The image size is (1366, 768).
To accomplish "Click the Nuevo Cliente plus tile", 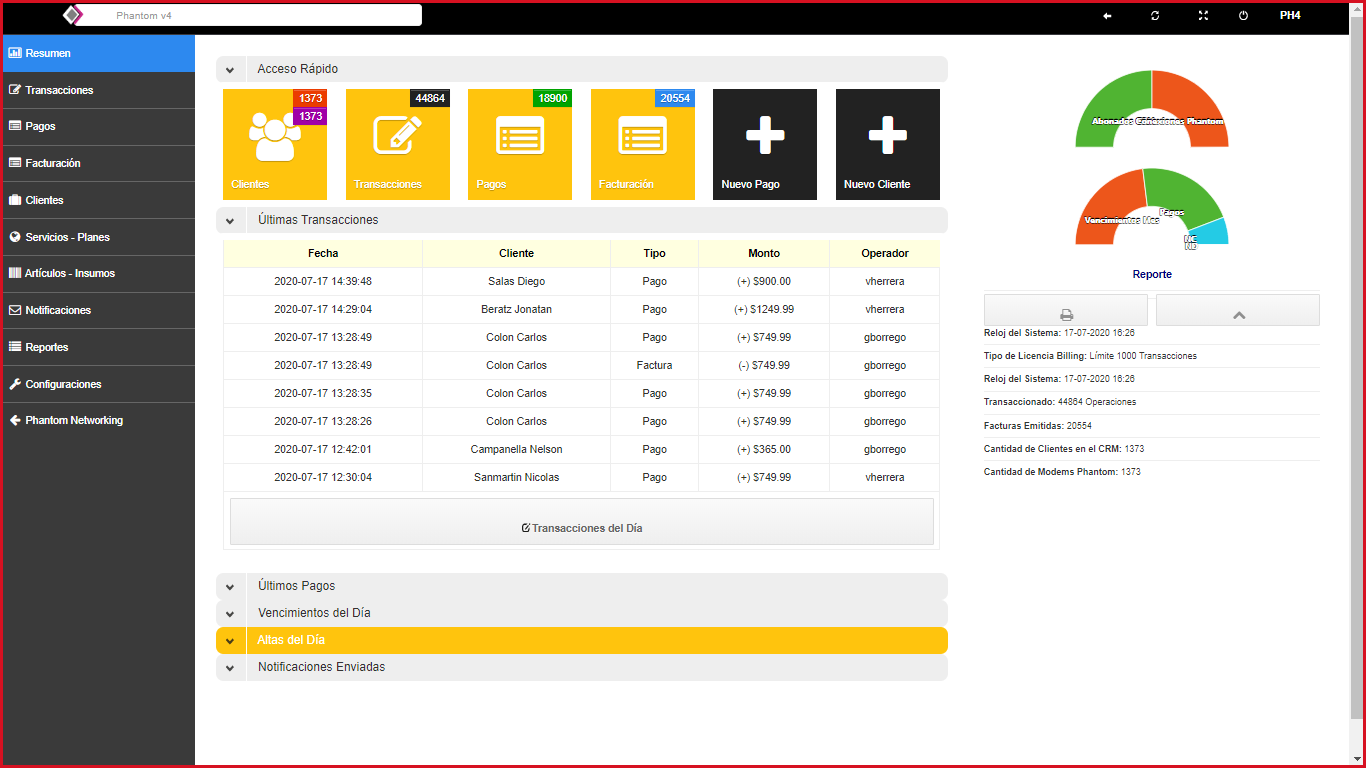I will 887,144.
